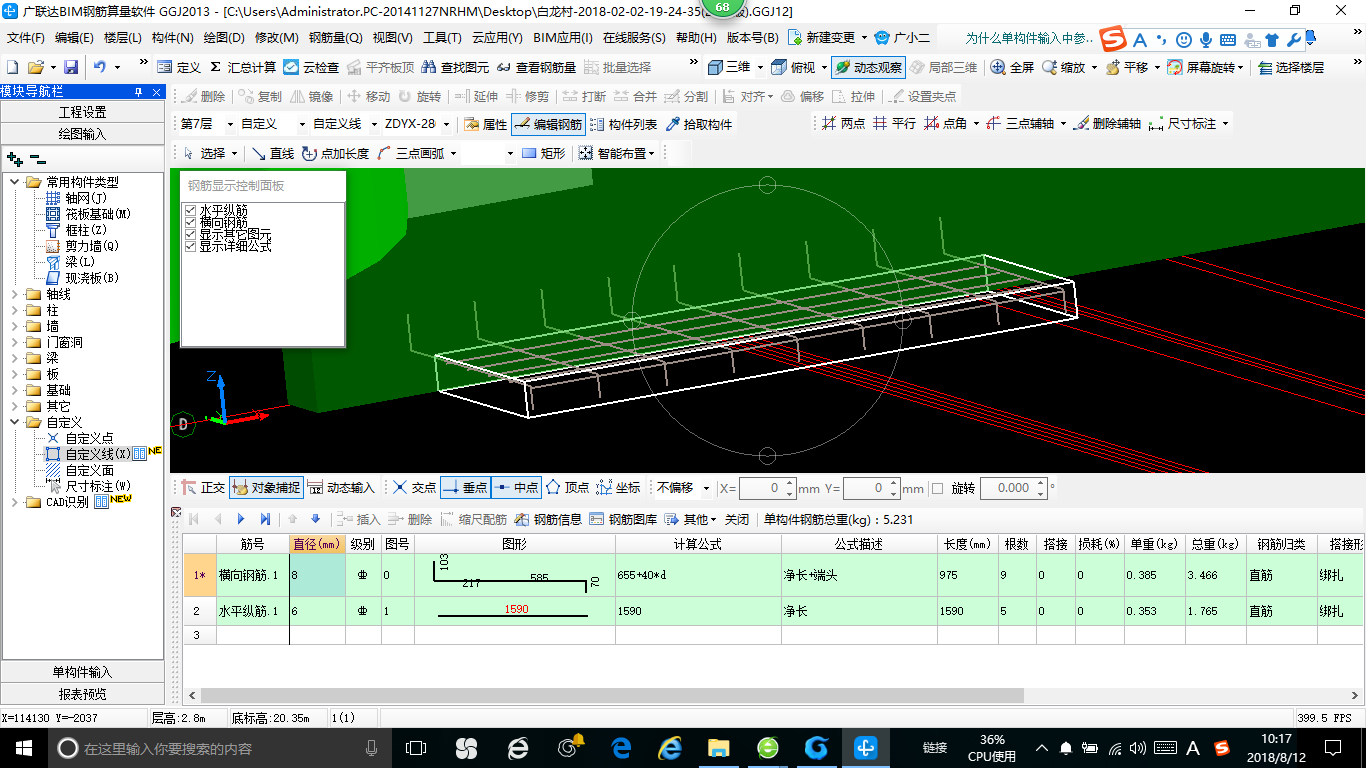1366x768 pixels.
Task: Click the Undo arrow icon
Action: click(x=100, y=67)
